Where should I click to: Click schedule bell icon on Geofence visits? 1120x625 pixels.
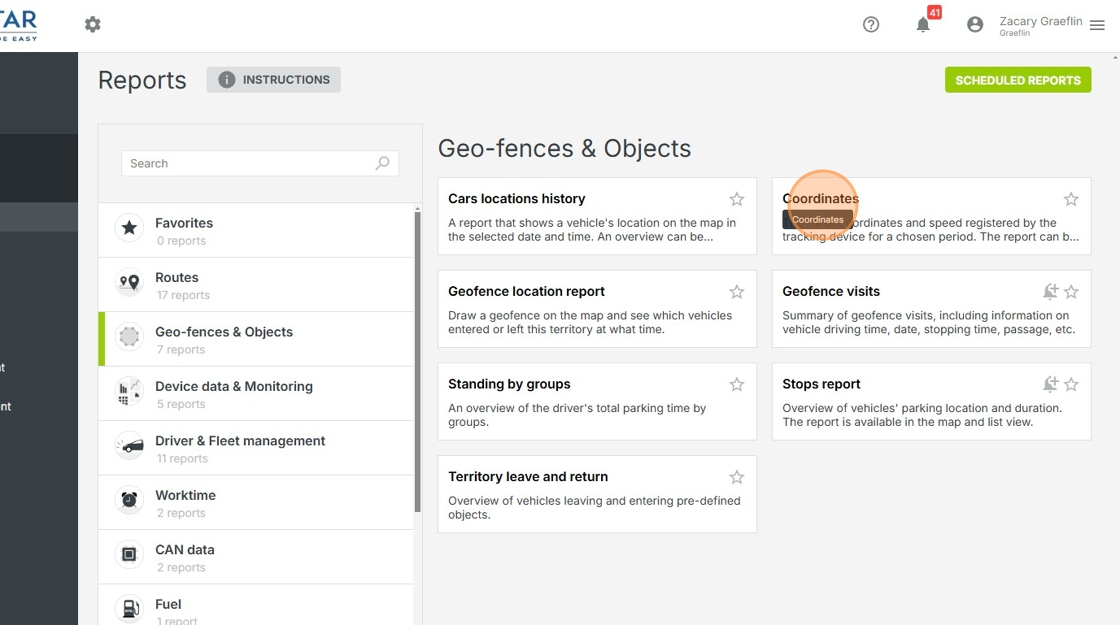click(1050, 292)
